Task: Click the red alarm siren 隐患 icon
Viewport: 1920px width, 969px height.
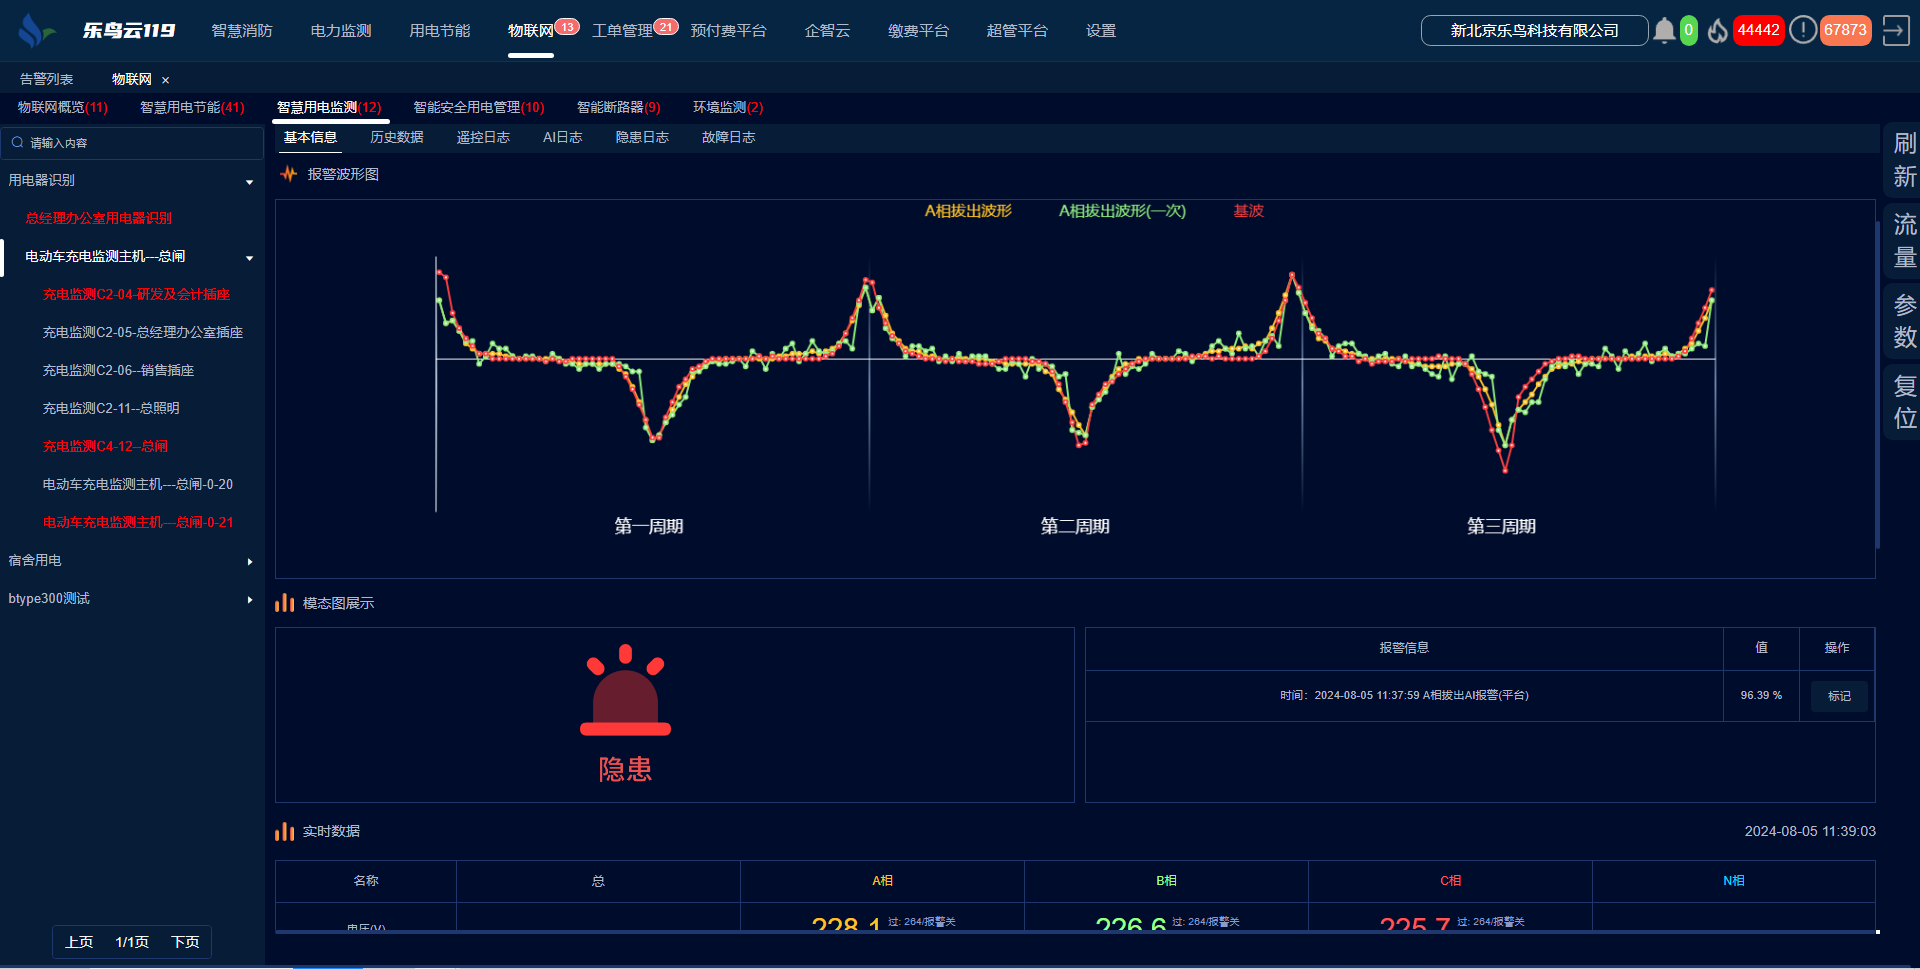Action: [625, 692]
